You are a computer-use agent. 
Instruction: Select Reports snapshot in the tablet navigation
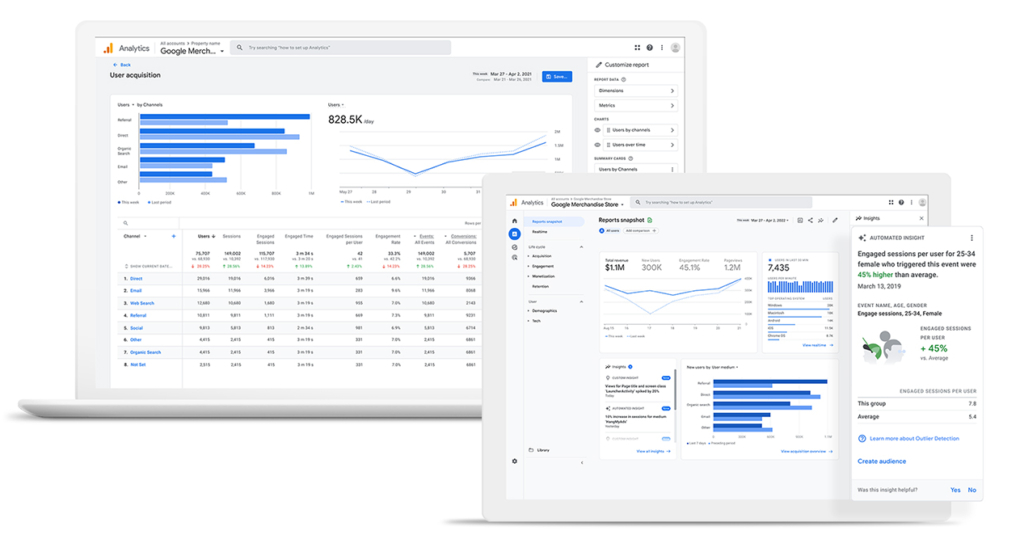click(x=555, y=222)
